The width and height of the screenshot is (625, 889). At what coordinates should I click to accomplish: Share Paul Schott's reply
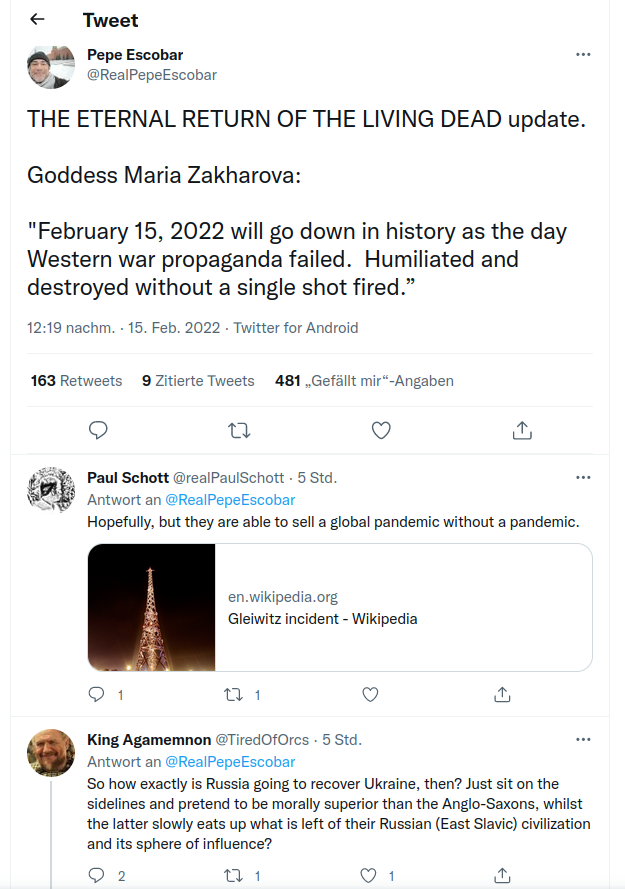pyautogui.click(x=502, y=695)
